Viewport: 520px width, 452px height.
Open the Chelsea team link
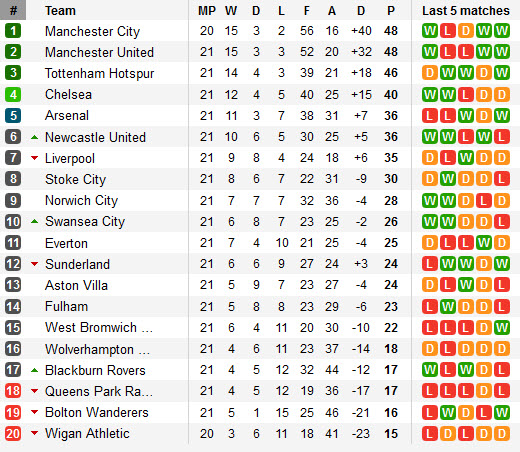(68, 95)
